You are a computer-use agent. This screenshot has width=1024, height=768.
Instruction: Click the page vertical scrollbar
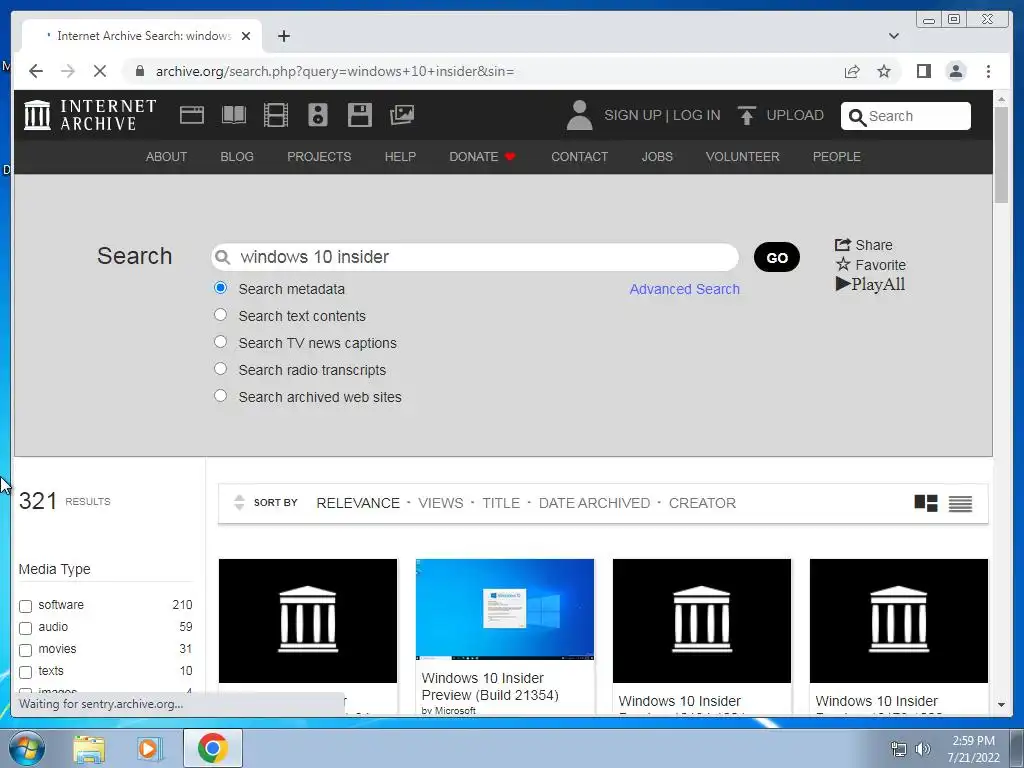click(1001, 154)
